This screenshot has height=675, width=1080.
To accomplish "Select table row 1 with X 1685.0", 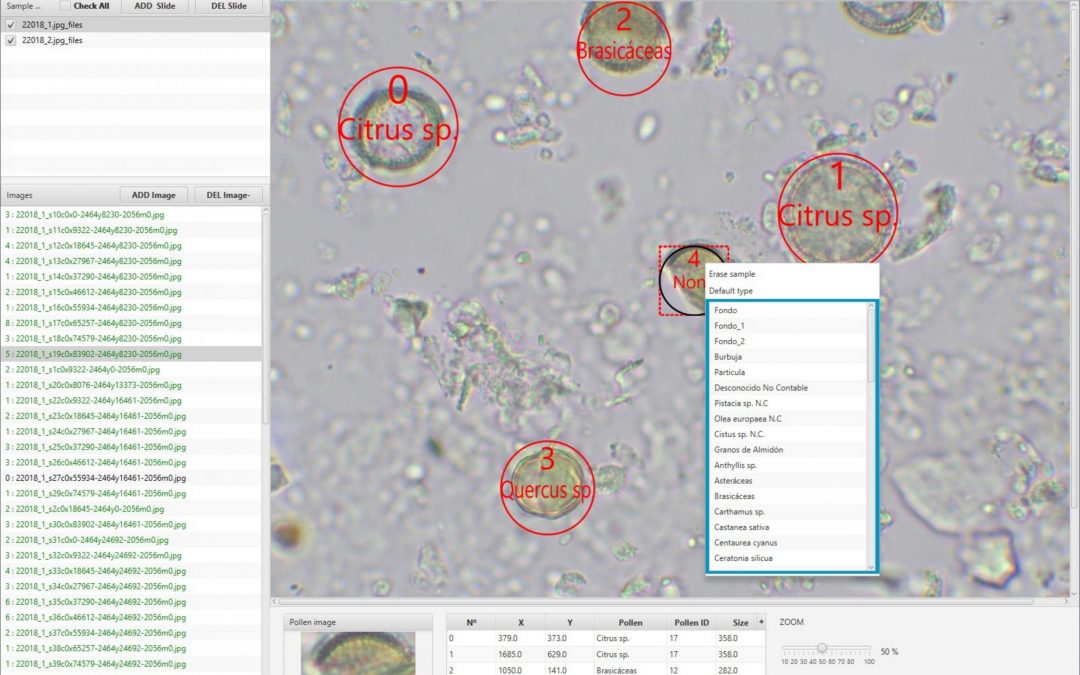I will [x=606, y=654].
